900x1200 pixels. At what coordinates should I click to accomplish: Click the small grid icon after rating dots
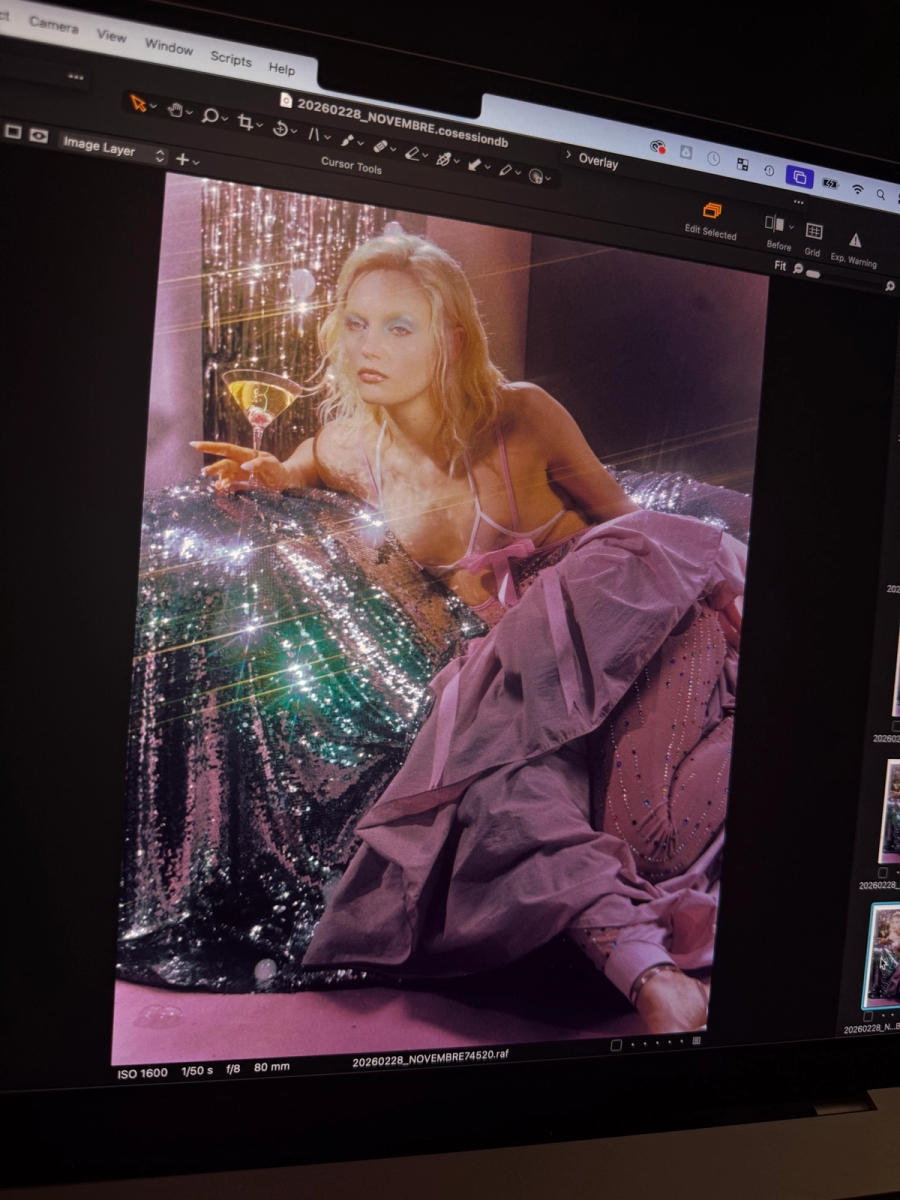click(697, 1041)
